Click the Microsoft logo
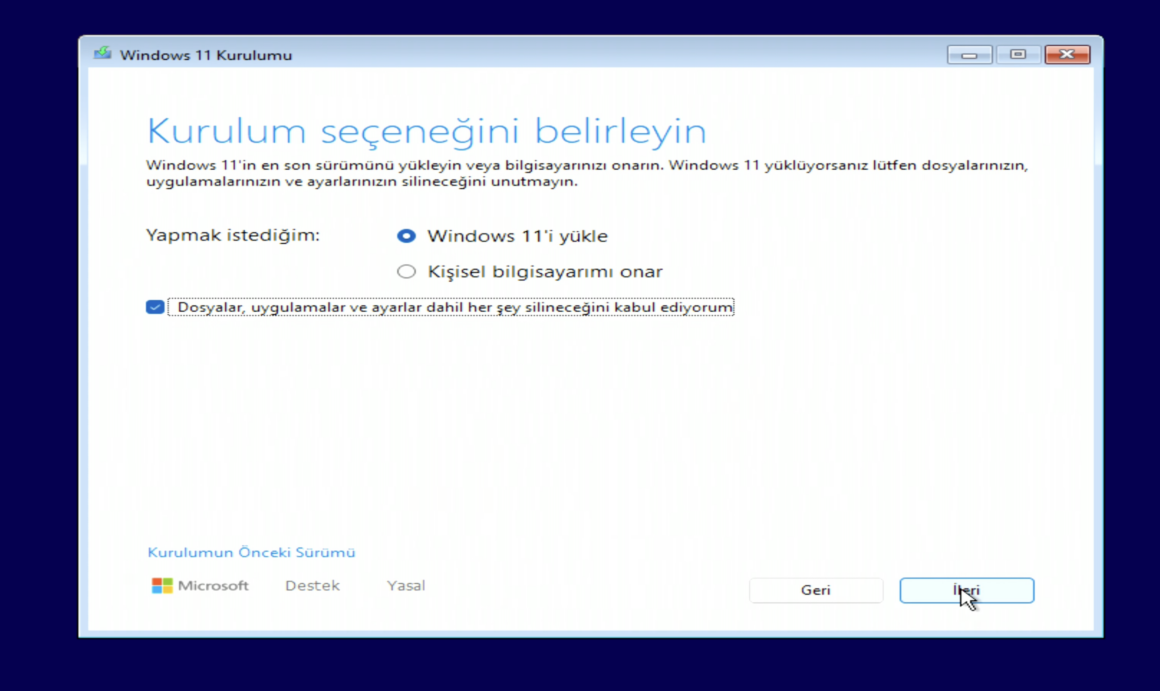The image size is (1160, 691). click(200, 586)
